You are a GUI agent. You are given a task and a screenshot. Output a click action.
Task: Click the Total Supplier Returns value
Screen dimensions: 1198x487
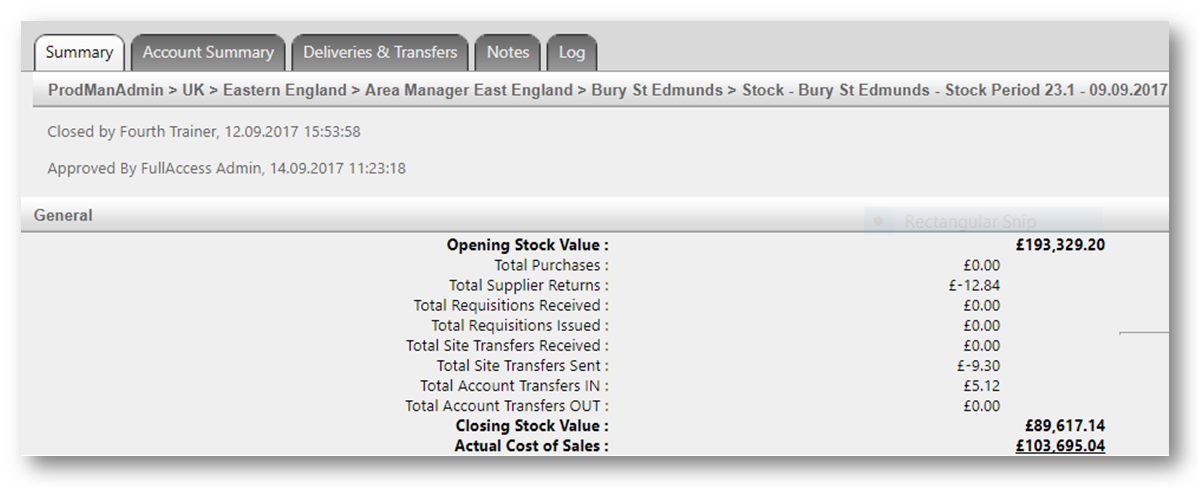tap(981, 285)
